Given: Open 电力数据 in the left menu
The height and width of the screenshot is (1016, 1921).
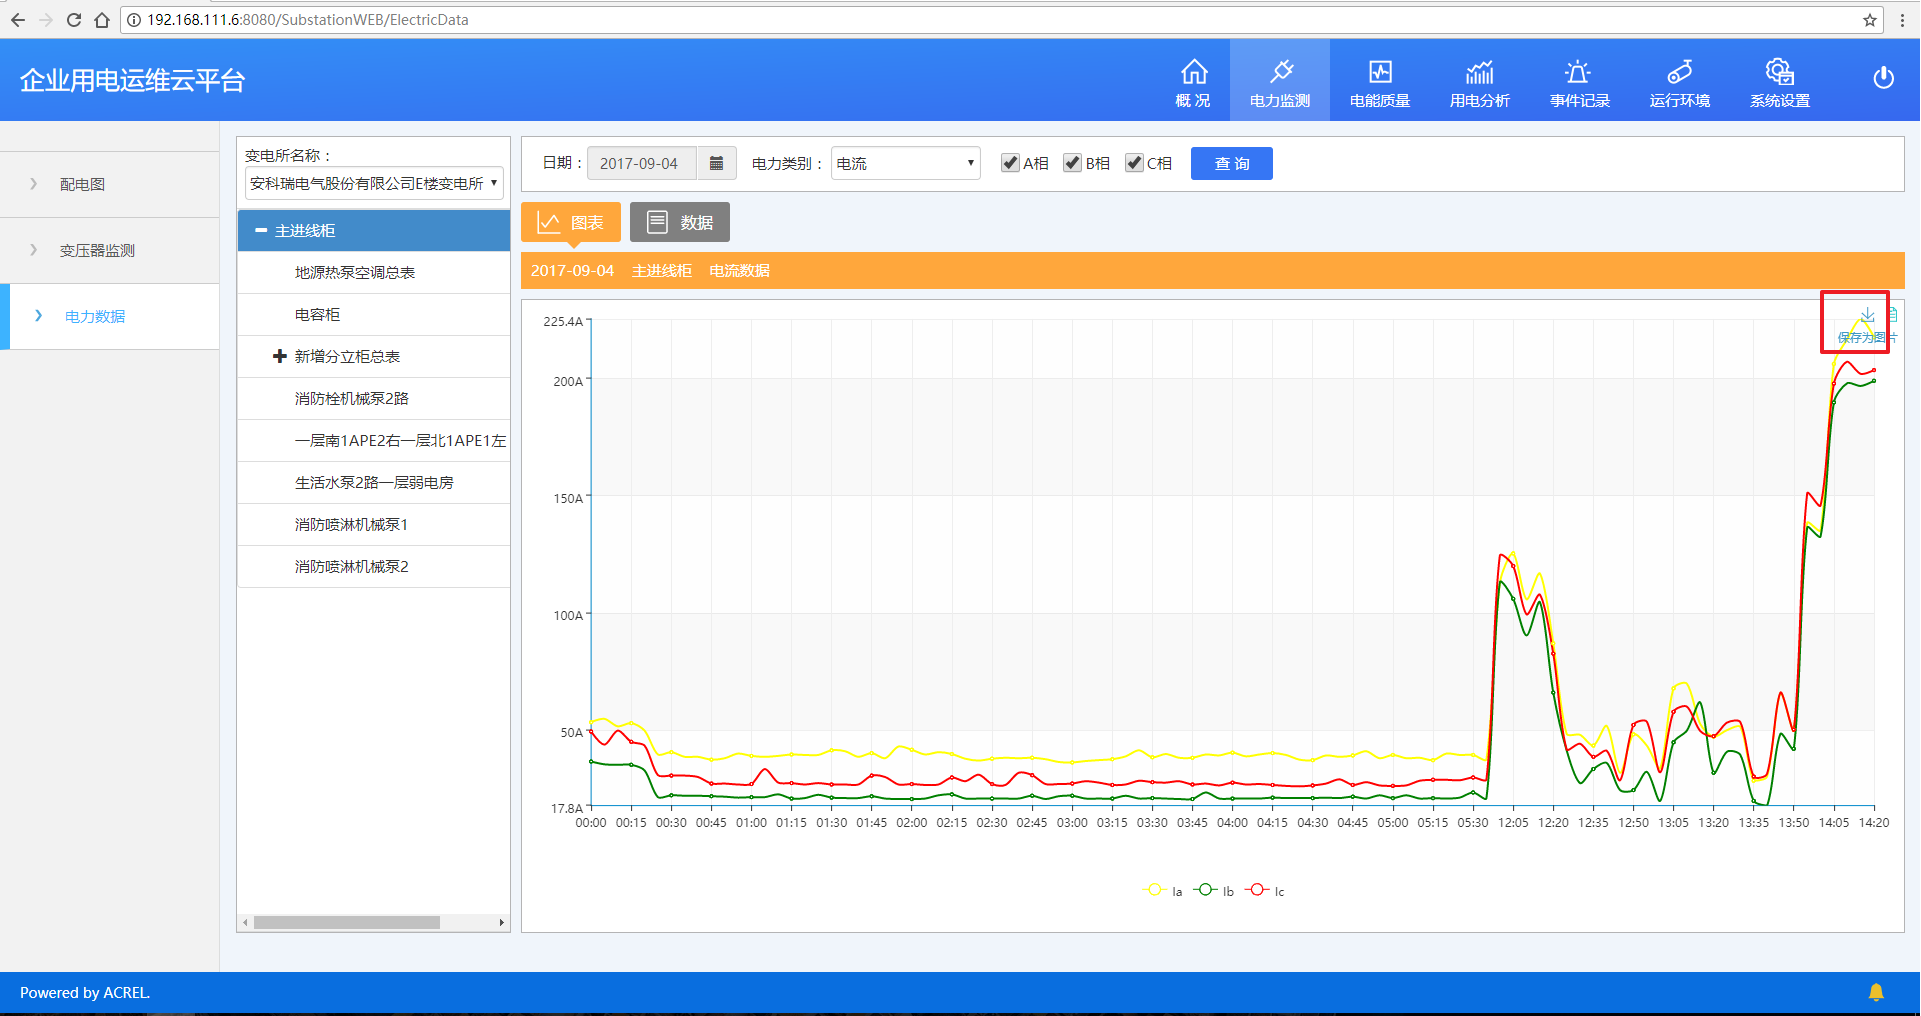Looking at the screenshot, I should (x=110, y=316).
